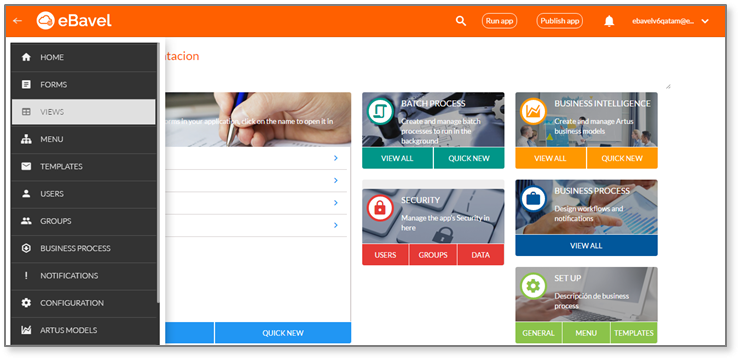
Task: Click DATA button in Security card
Action: (x=480, y=255)
